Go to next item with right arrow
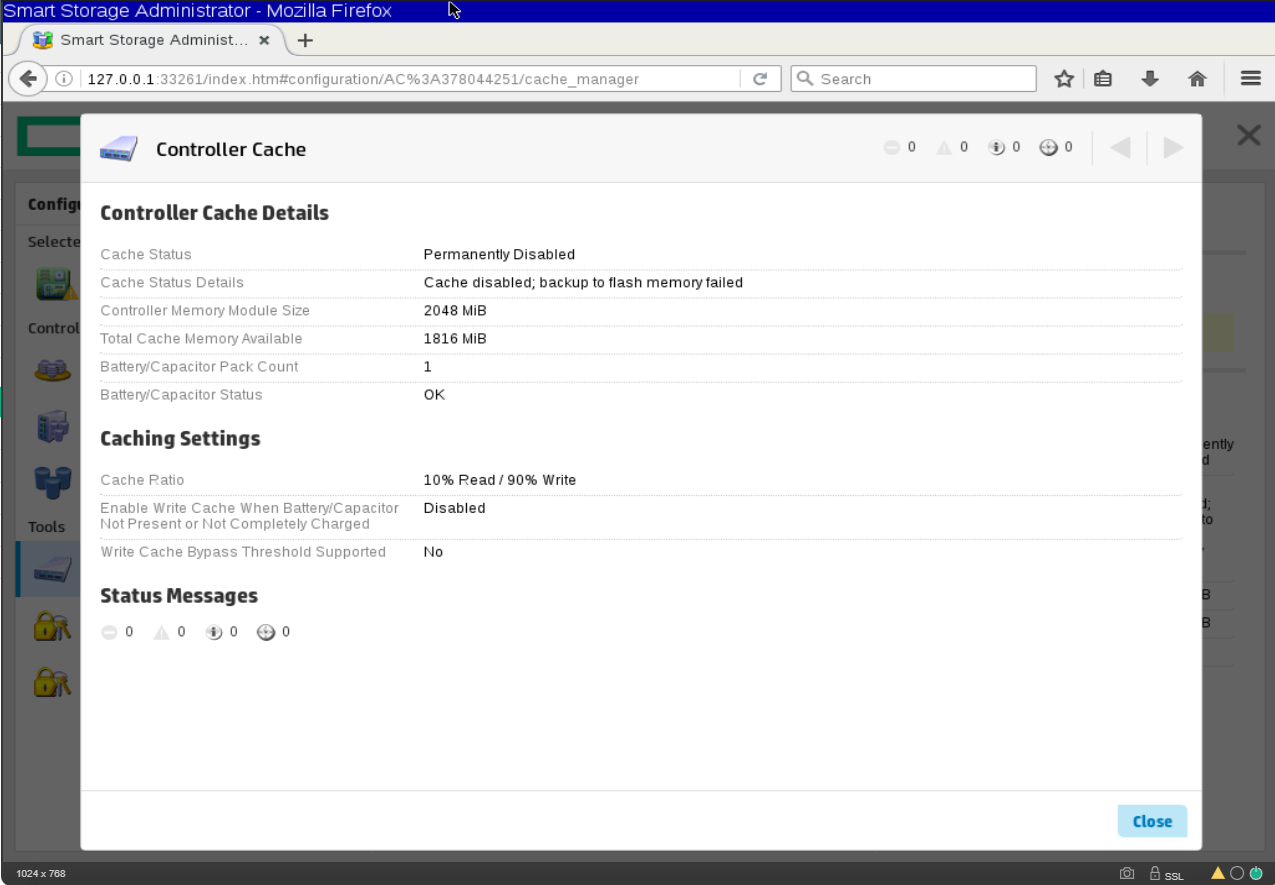 [x=1173, y=148]
